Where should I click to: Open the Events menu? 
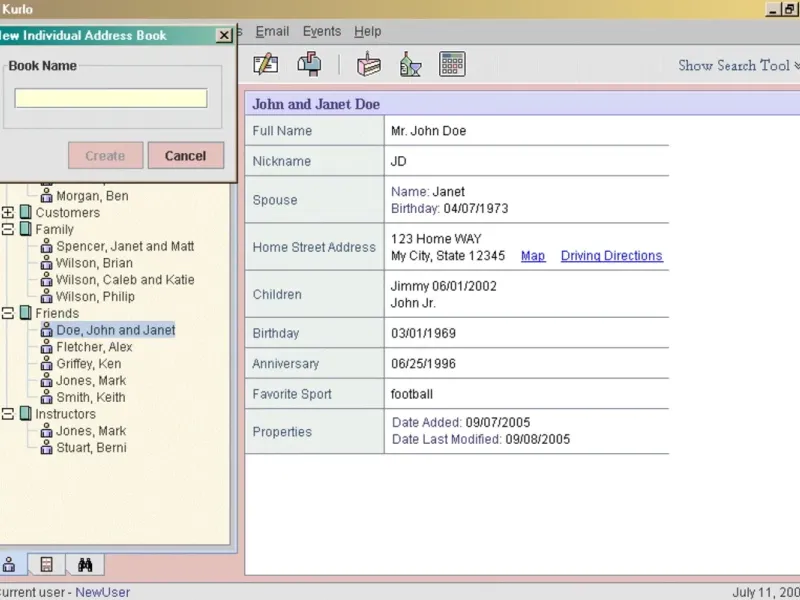pyautogui.click(x=322, y=32)
